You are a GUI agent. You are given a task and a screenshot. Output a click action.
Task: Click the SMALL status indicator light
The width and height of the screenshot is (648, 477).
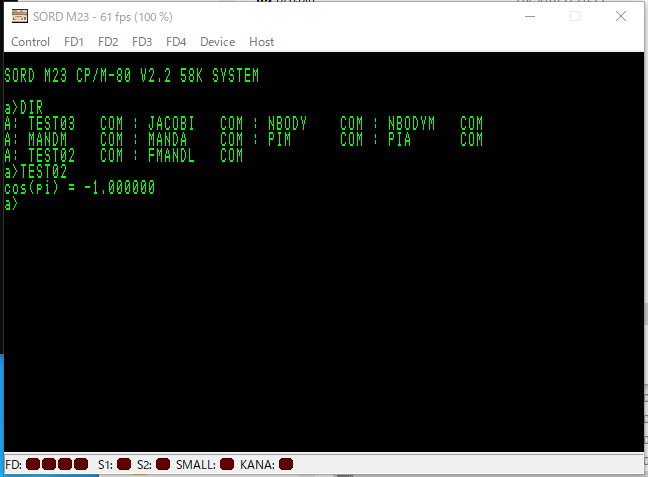[x=227, y=464]
